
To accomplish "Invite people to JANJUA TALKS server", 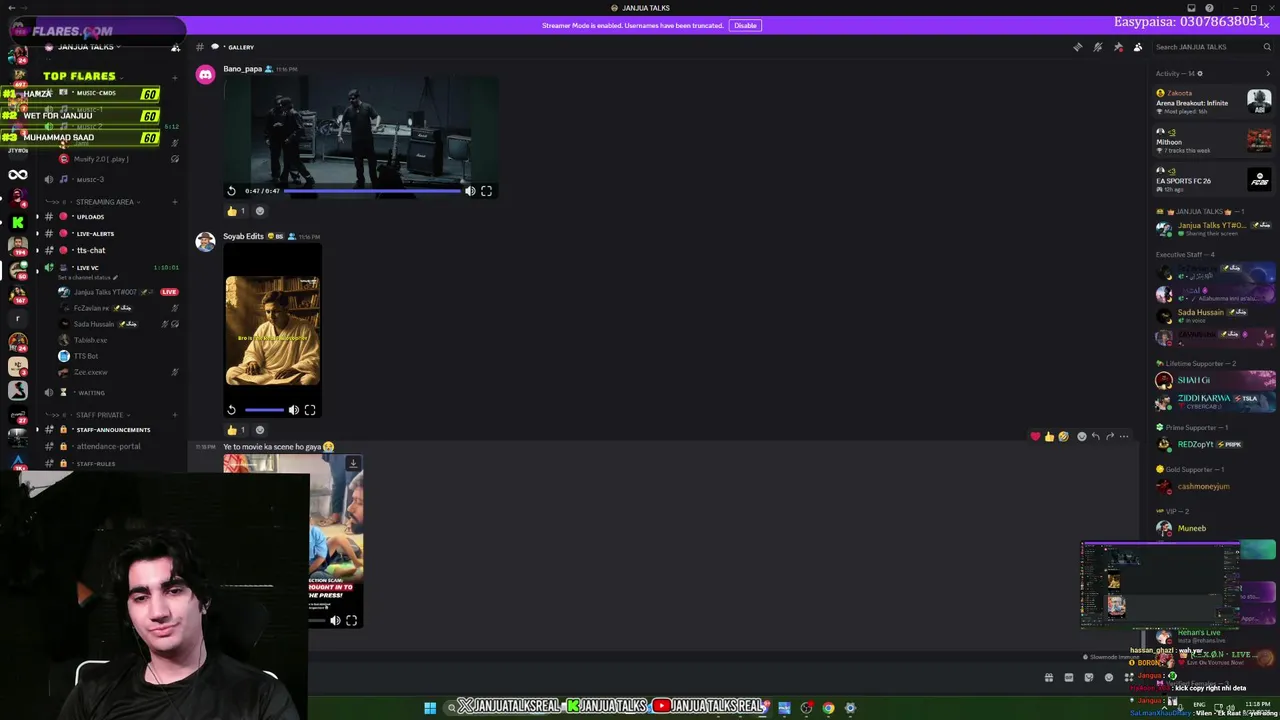I will pos(175,48).
